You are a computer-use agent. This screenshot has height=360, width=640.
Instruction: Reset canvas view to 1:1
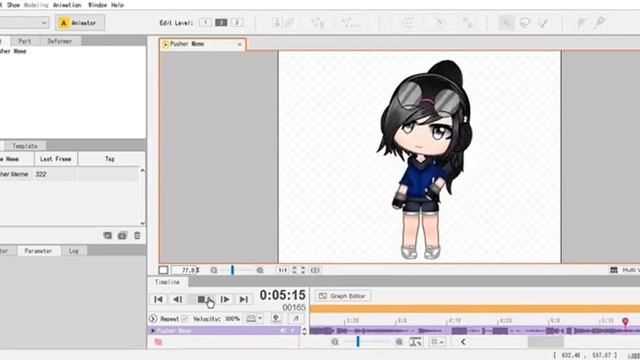282,270
